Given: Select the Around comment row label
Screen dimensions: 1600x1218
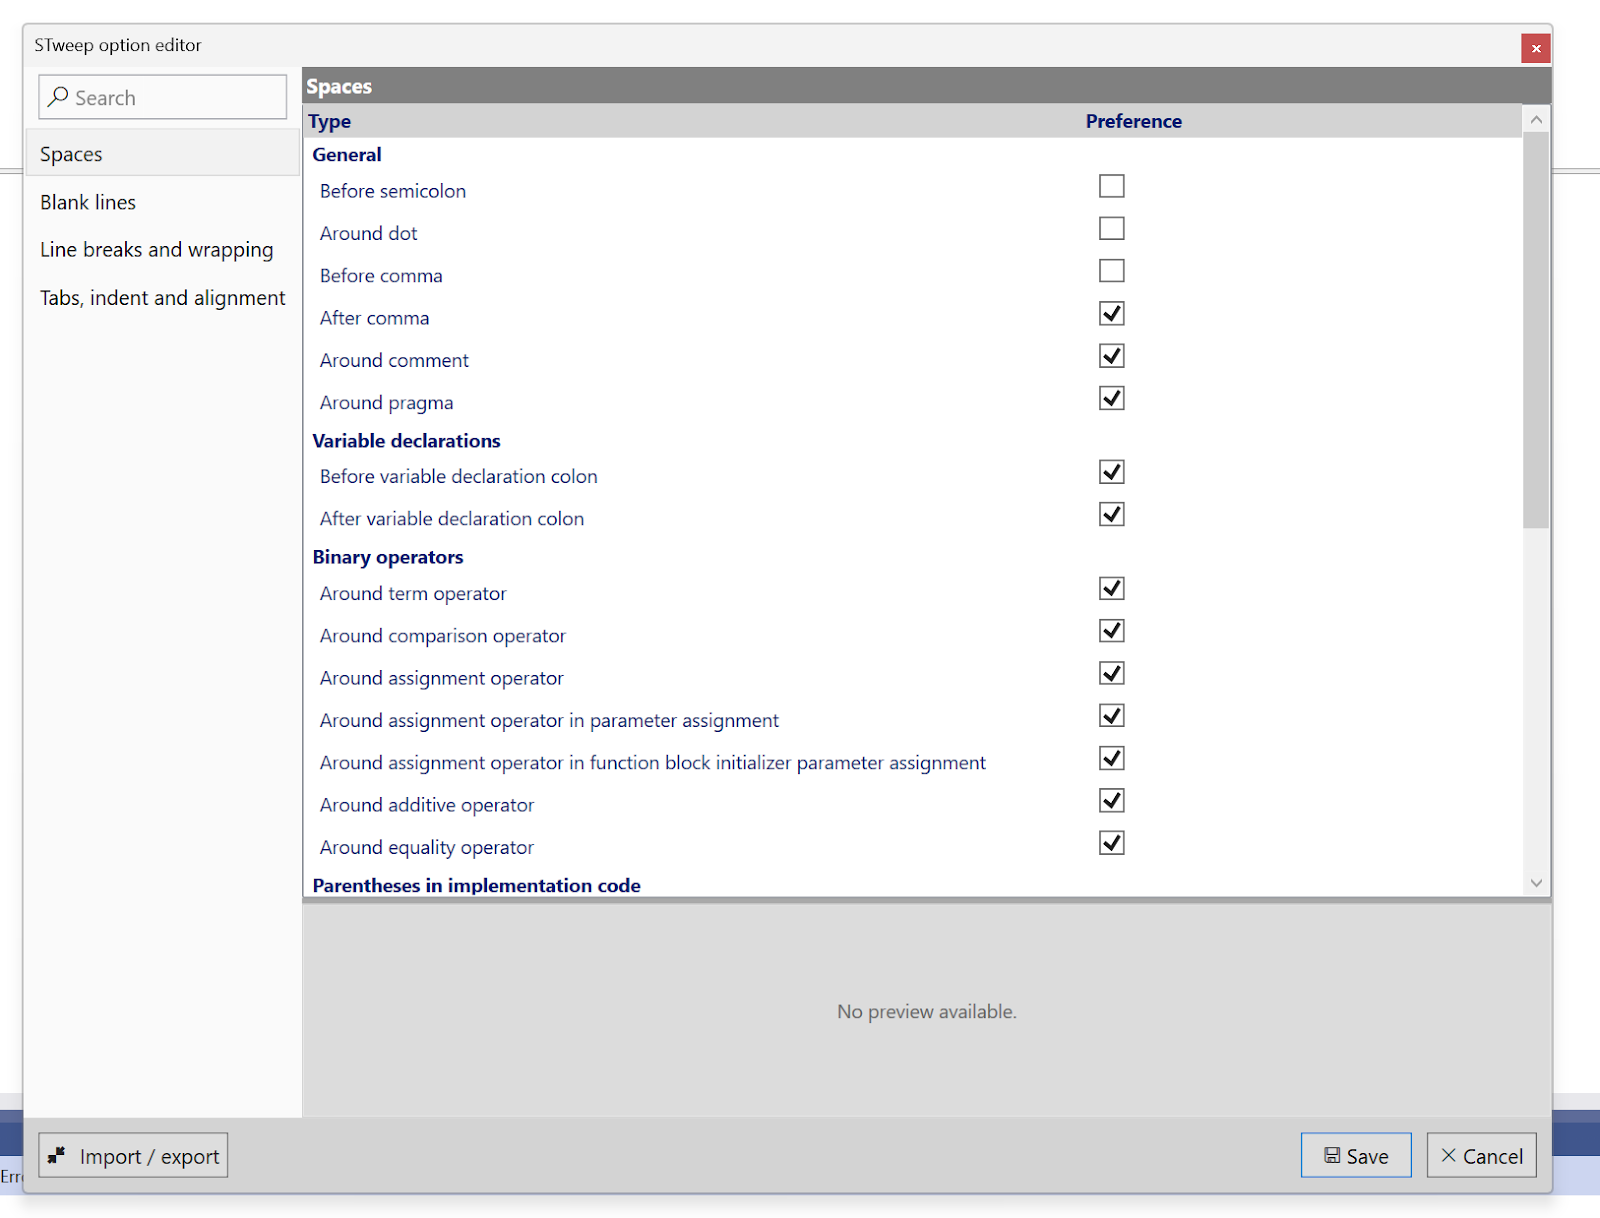Looking at the screenshot, I should click(394, 360).
